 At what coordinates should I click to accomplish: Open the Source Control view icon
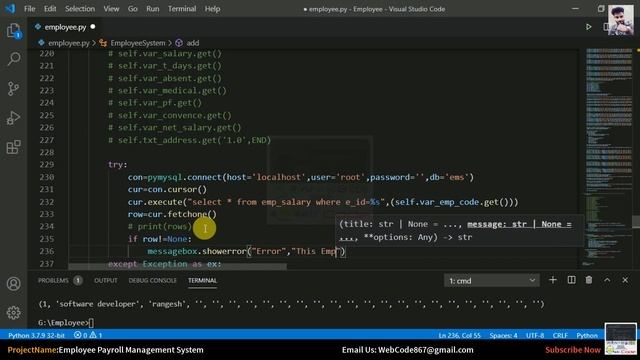pos(13,89)
